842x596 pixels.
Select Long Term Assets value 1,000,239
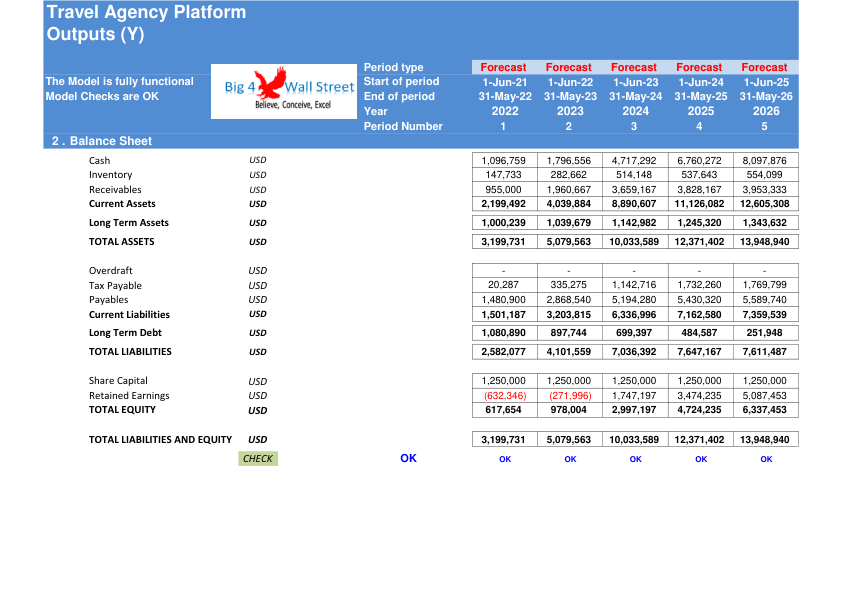[504, 223]
